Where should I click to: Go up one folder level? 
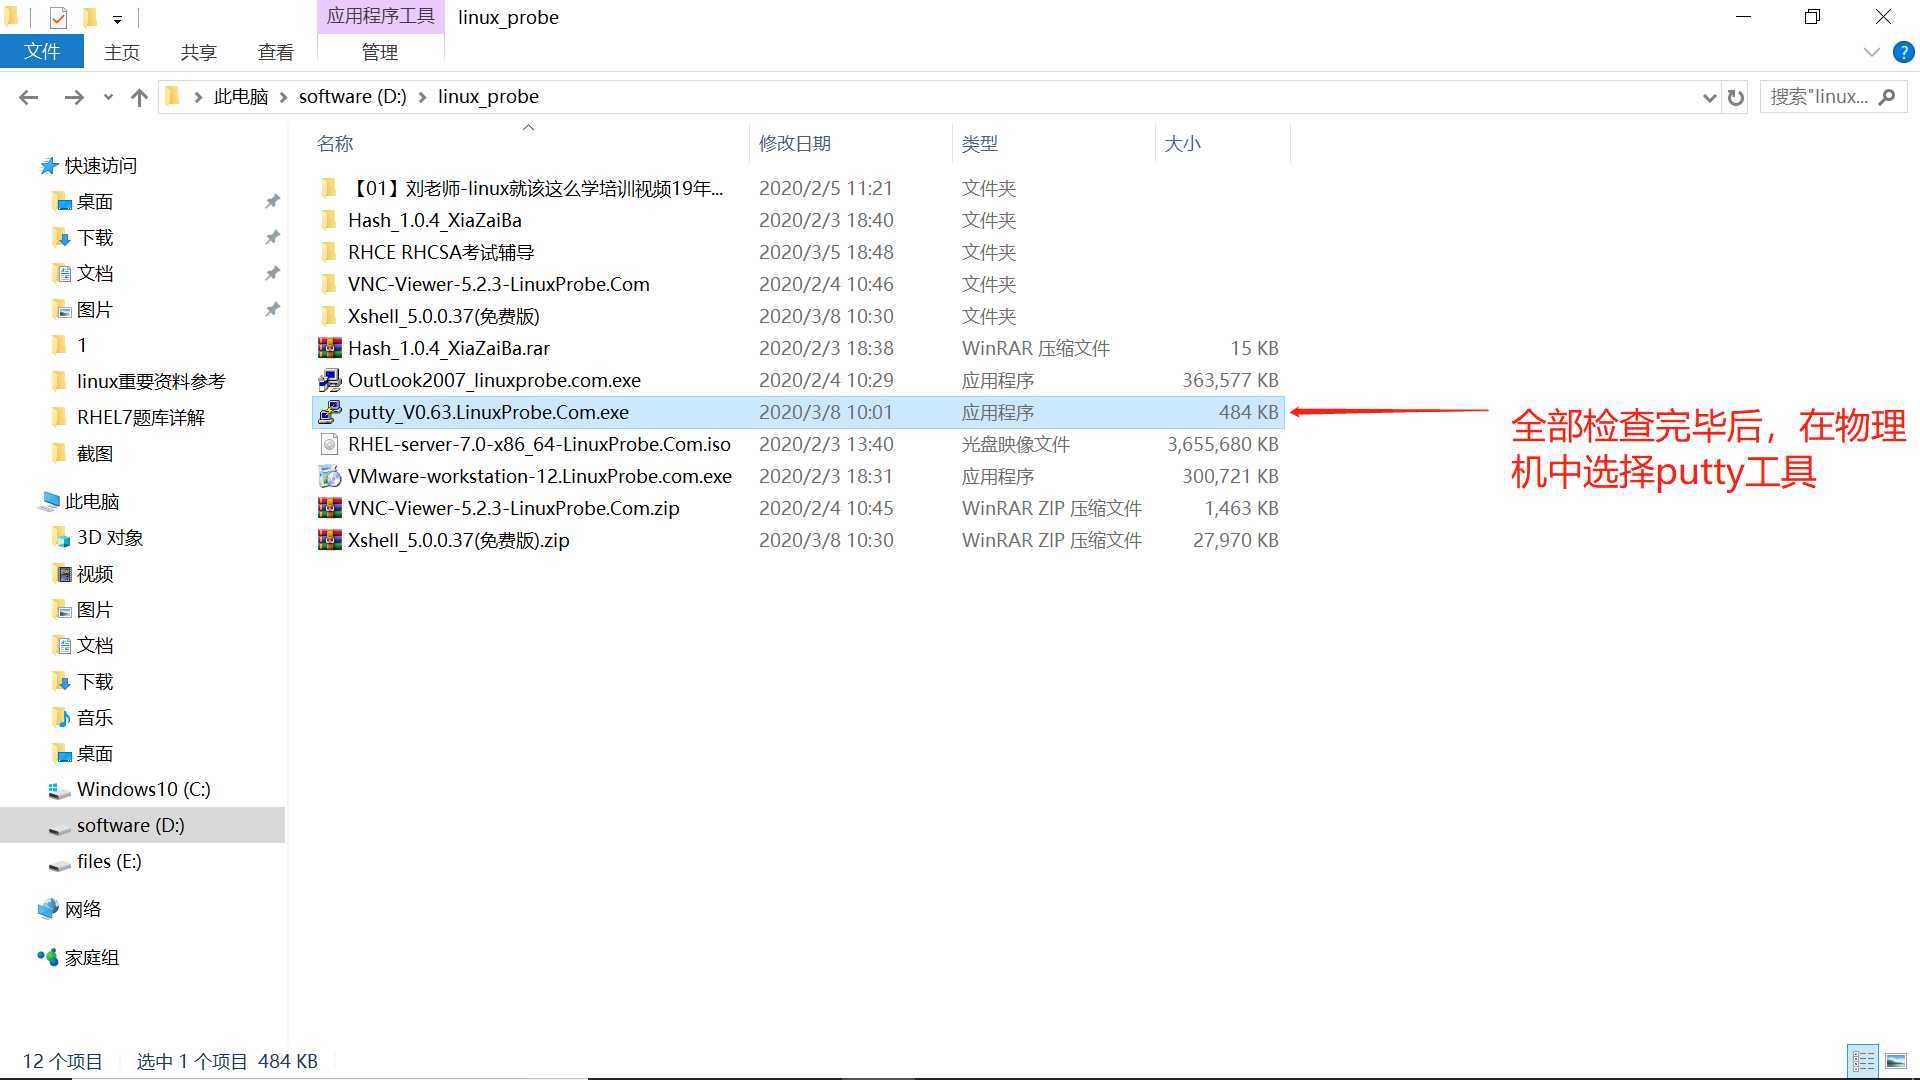[139, 97]
